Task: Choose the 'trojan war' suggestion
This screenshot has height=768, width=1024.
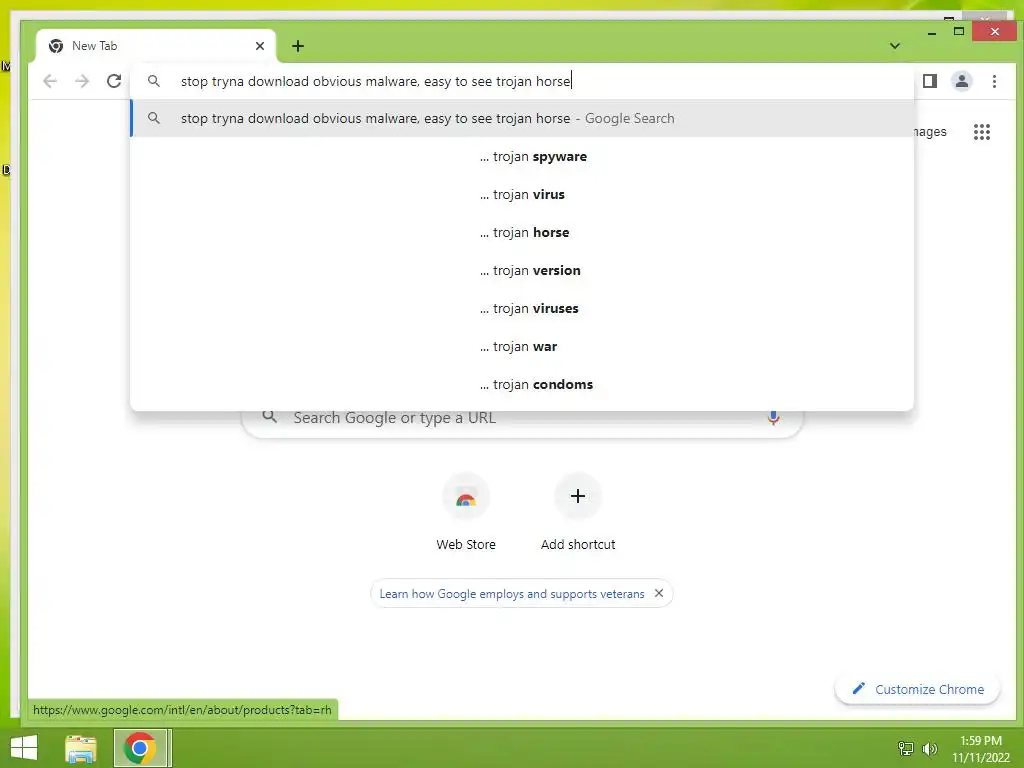Action: click(522, 346)
